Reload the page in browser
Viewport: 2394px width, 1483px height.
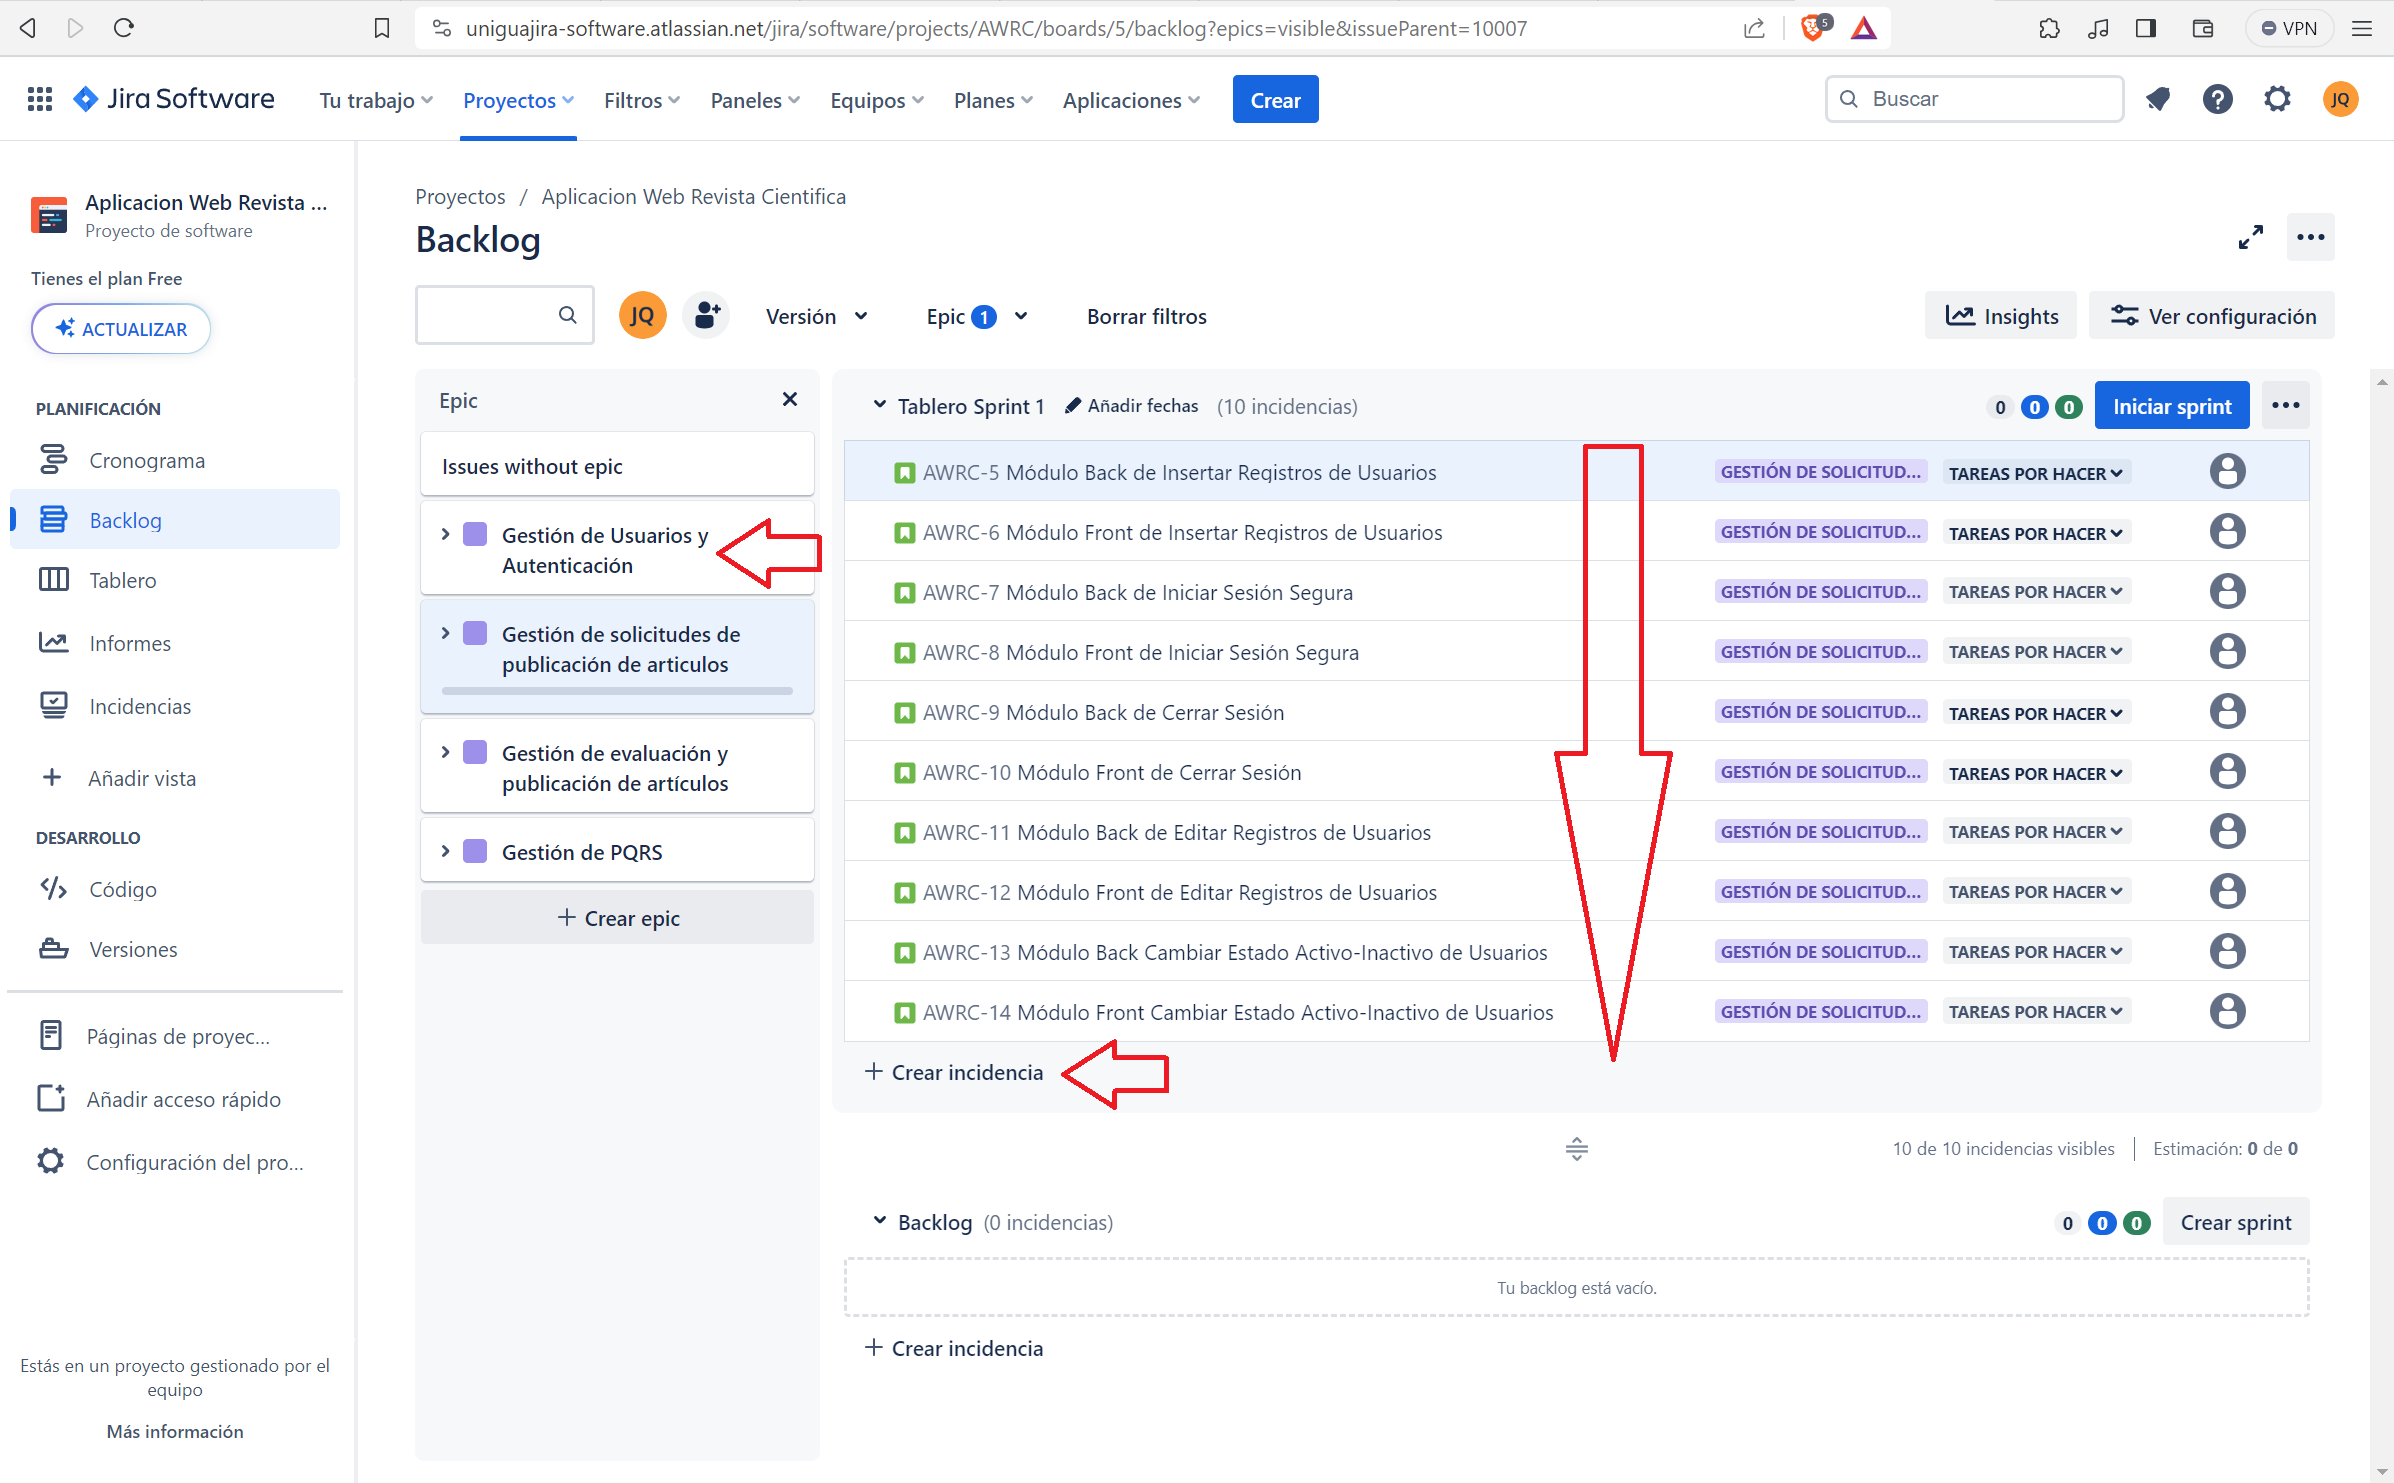124,28
